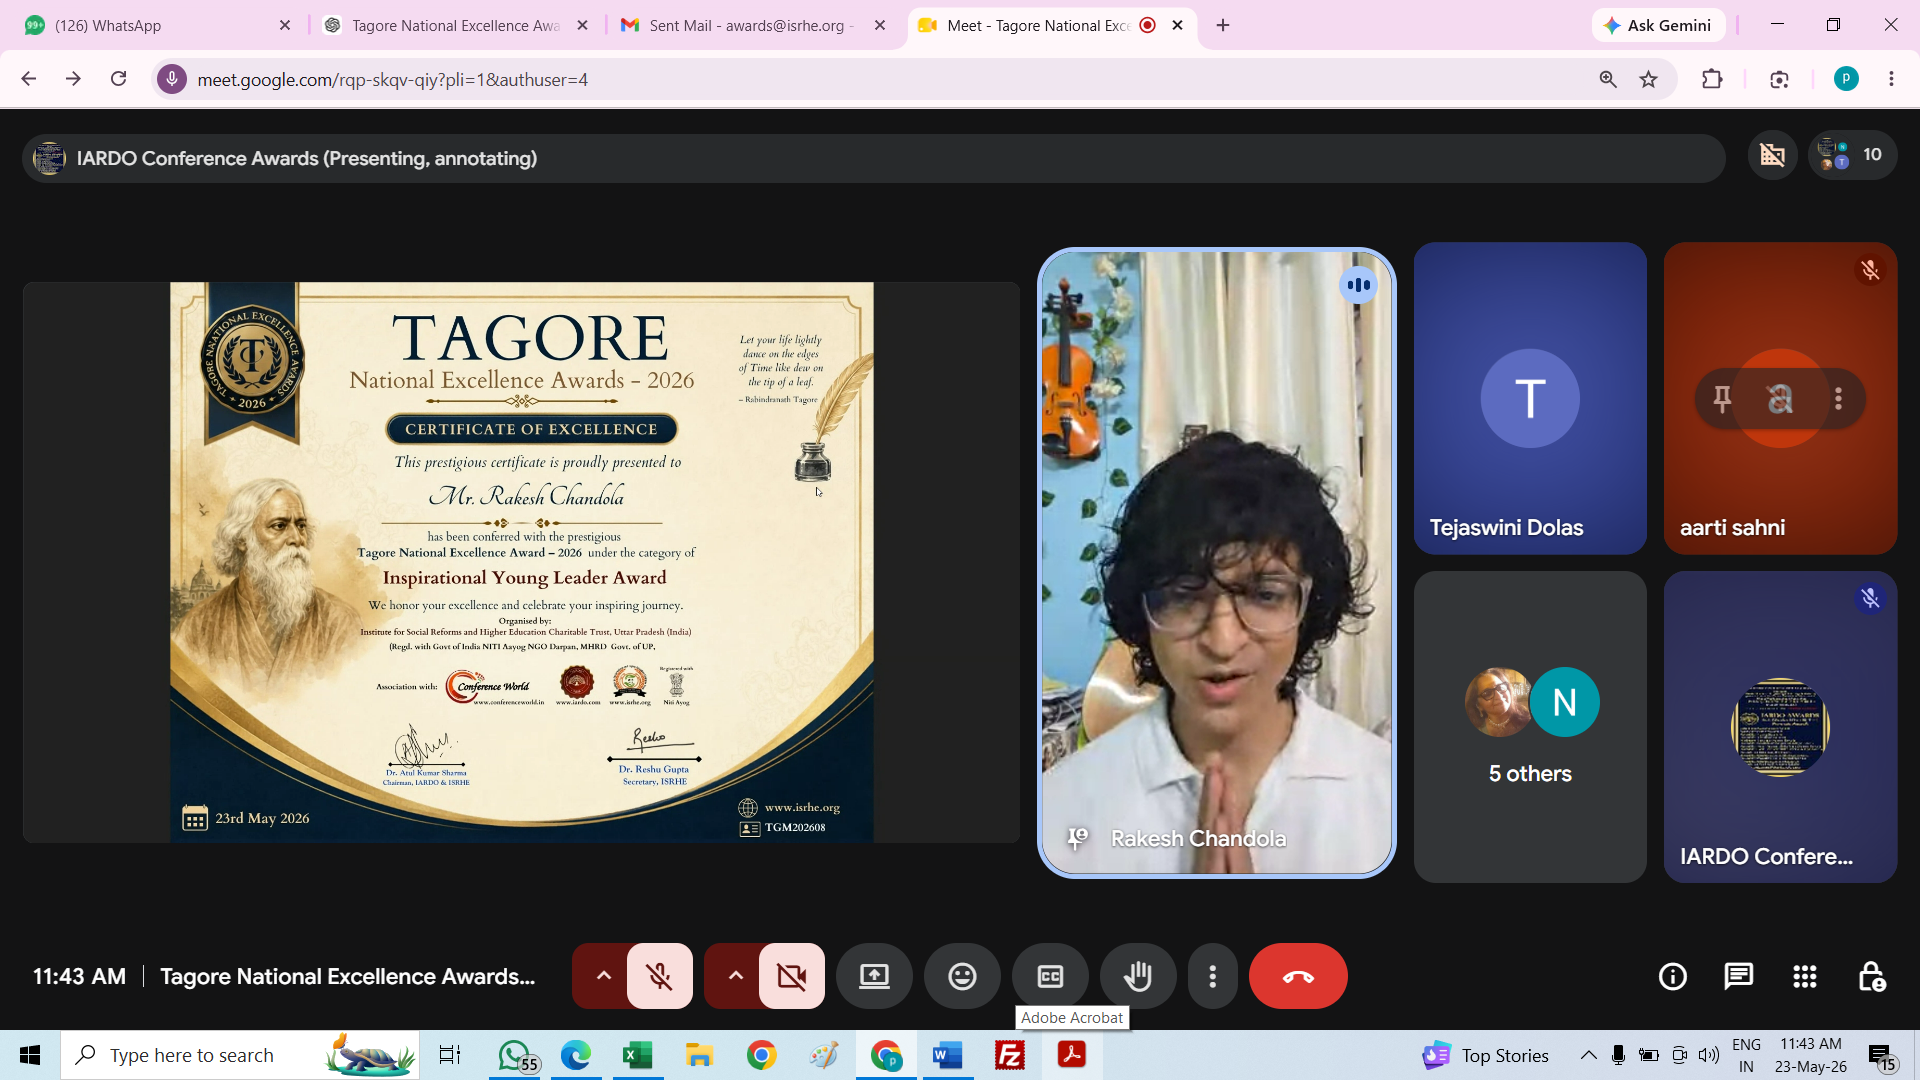
Task: Open Word from the taskbar
Action: [947, 1055]
